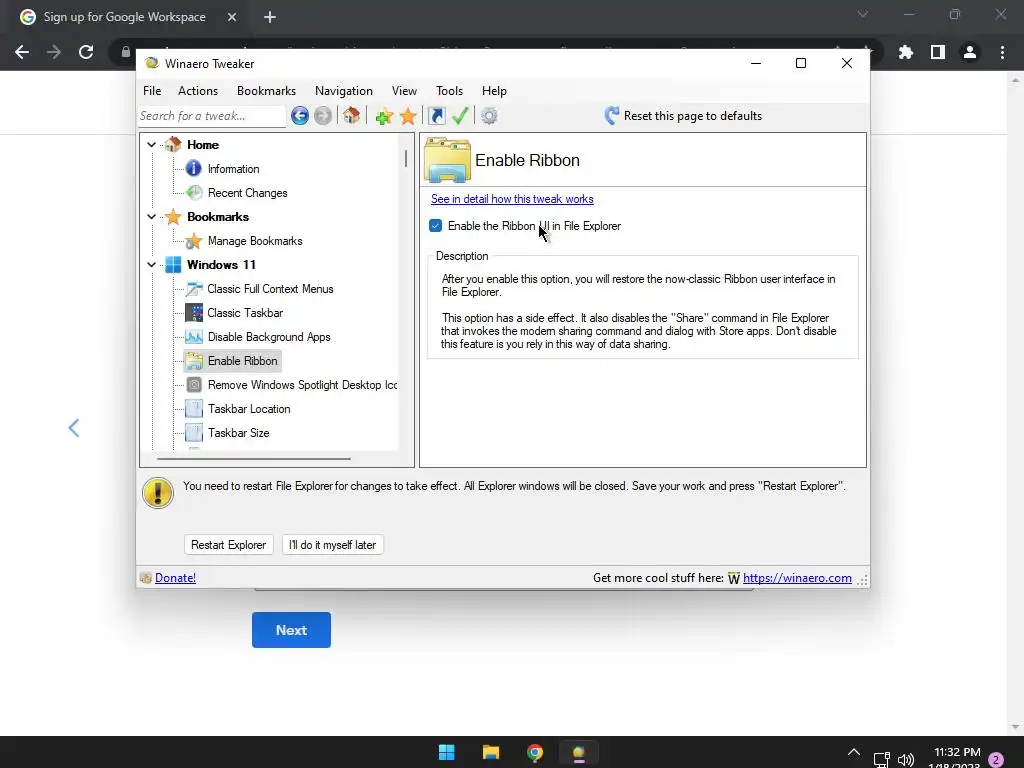Screen dimensions: 1024x768
Task: Click the volume icon in system tray
Action: [x=906, y=760]
